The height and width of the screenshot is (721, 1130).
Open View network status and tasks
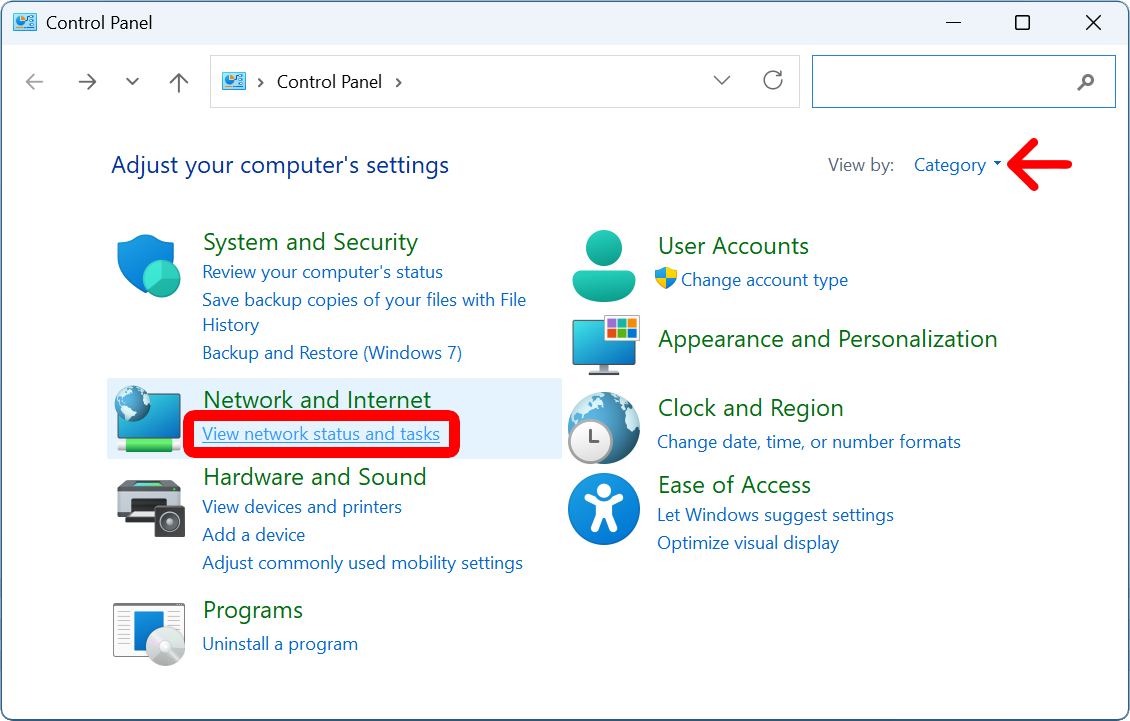coord(321,434)
